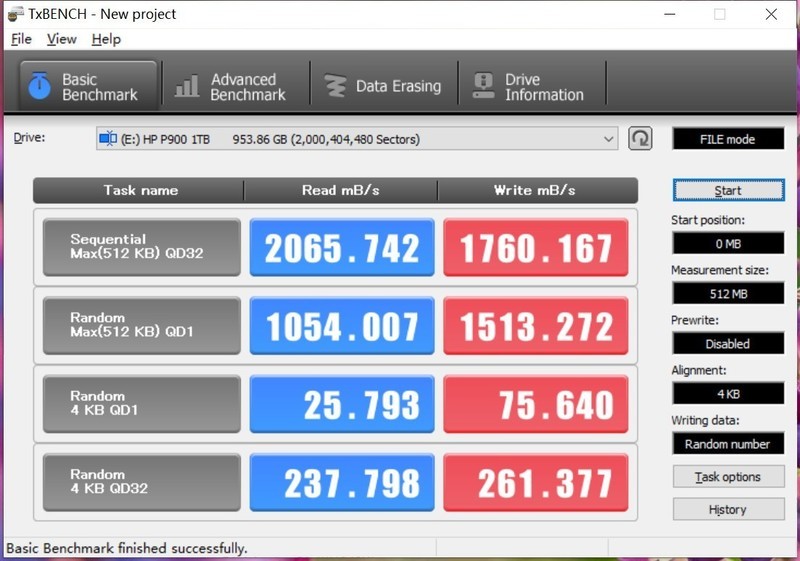This screenshot has height=561, width=800.
Task: Open Task options
Action: click(x=727, y=477)
